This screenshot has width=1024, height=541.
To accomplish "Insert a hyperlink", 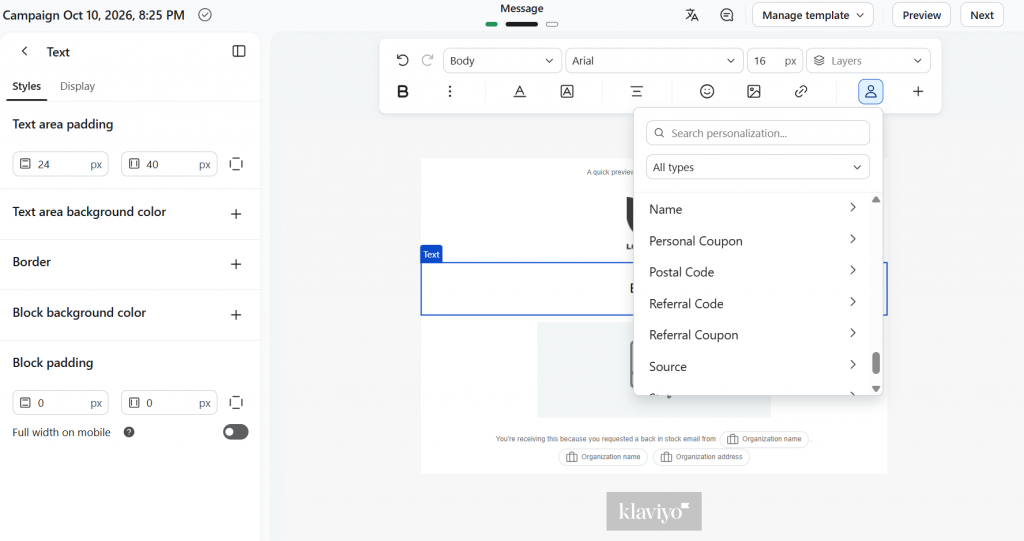I will [801, 91].
